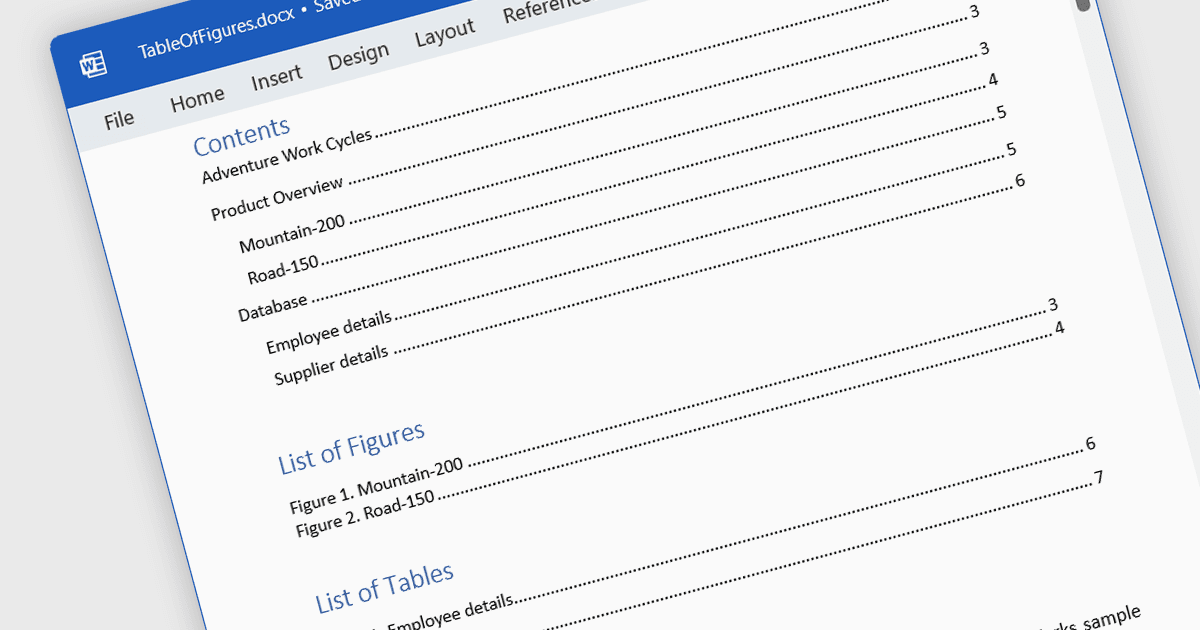Viewport: 1200px width, 630px height.
Task: Click the List of Figures heading
Action: pos(352,447)
